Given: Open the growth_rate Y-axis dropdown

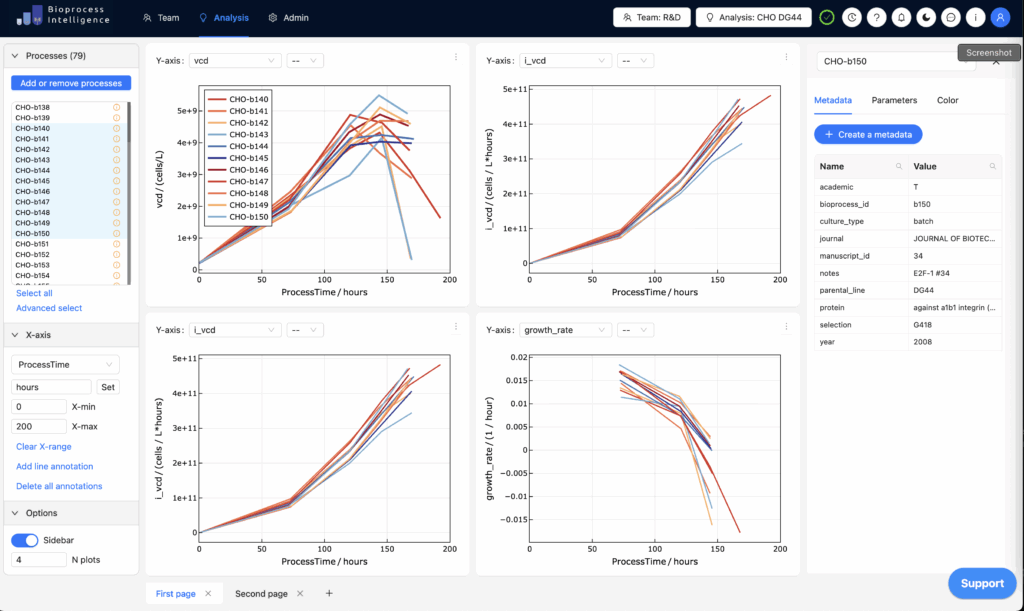Looking at the screenshot, I should 566,330.
